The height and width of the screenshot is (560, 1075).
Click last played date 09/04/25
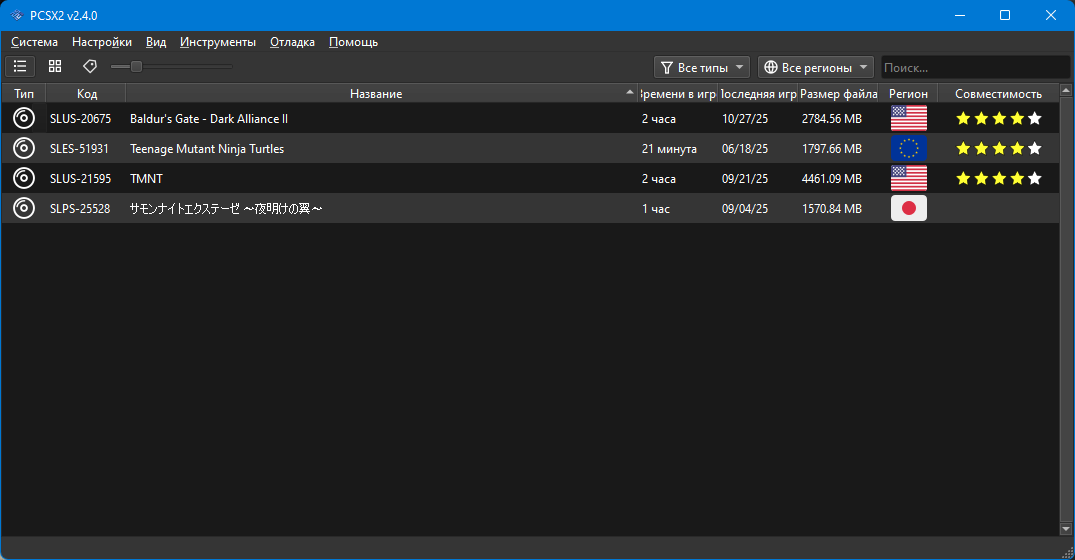coord(745,208)
